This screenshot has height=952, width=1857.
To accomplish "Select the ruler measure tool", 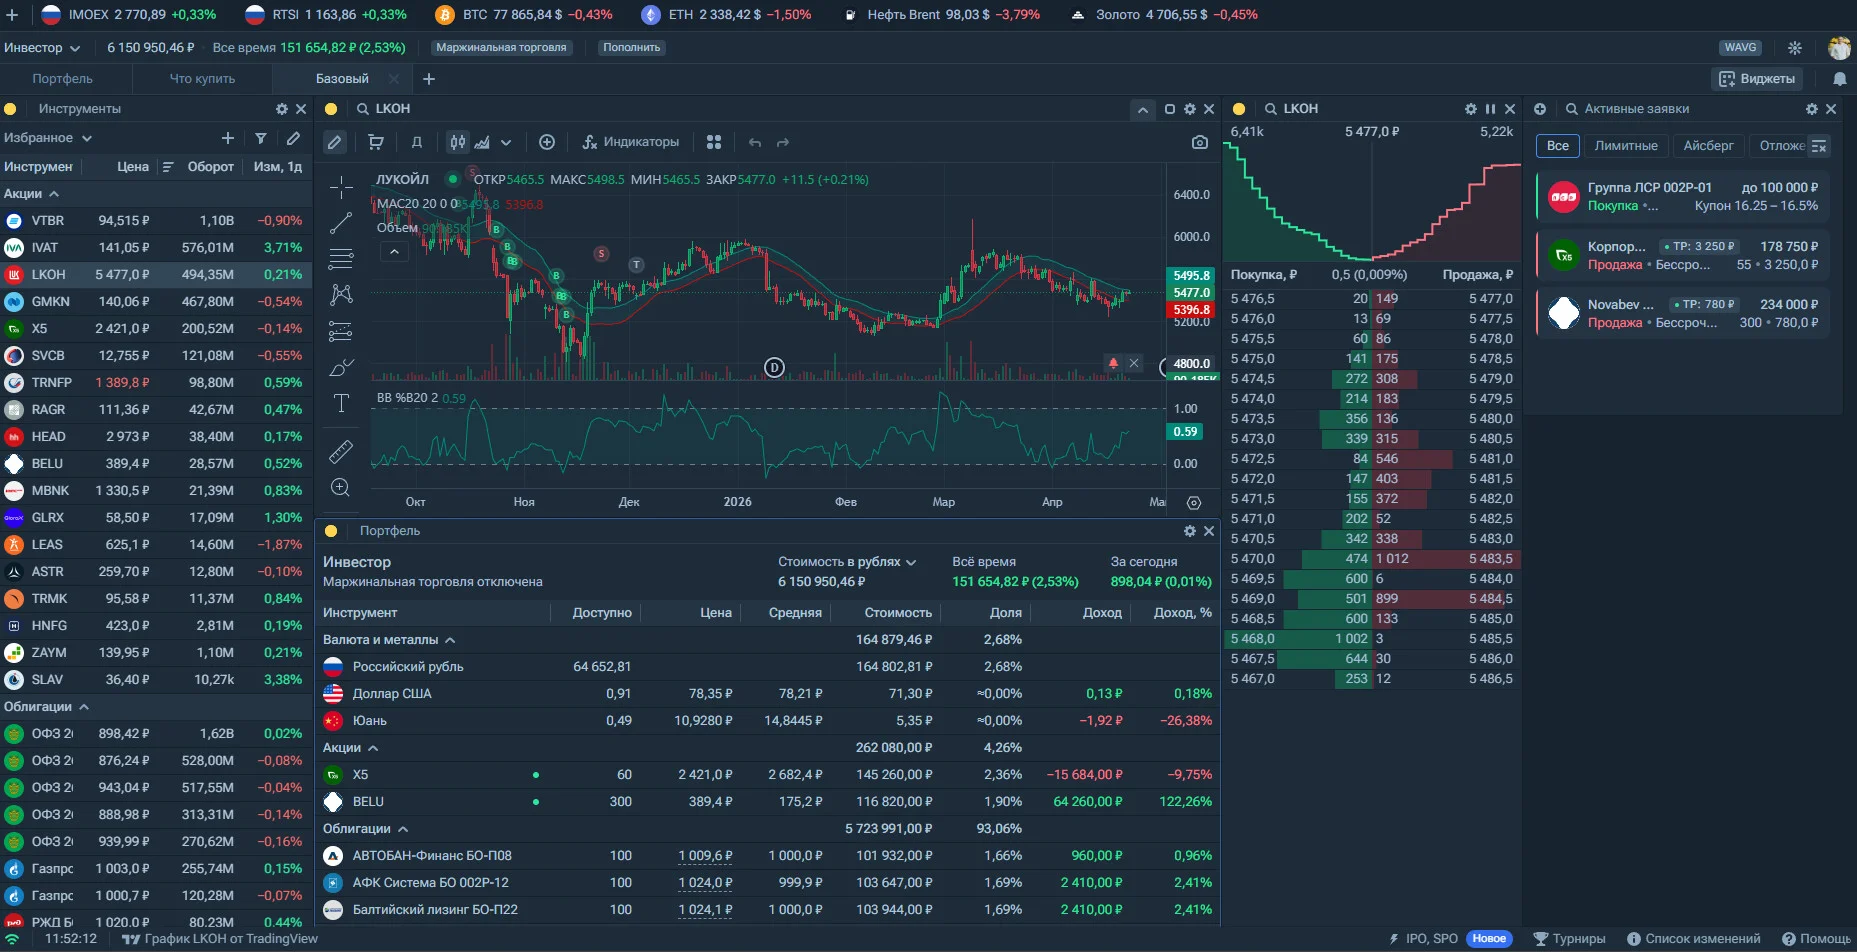I will click(341, 452).
